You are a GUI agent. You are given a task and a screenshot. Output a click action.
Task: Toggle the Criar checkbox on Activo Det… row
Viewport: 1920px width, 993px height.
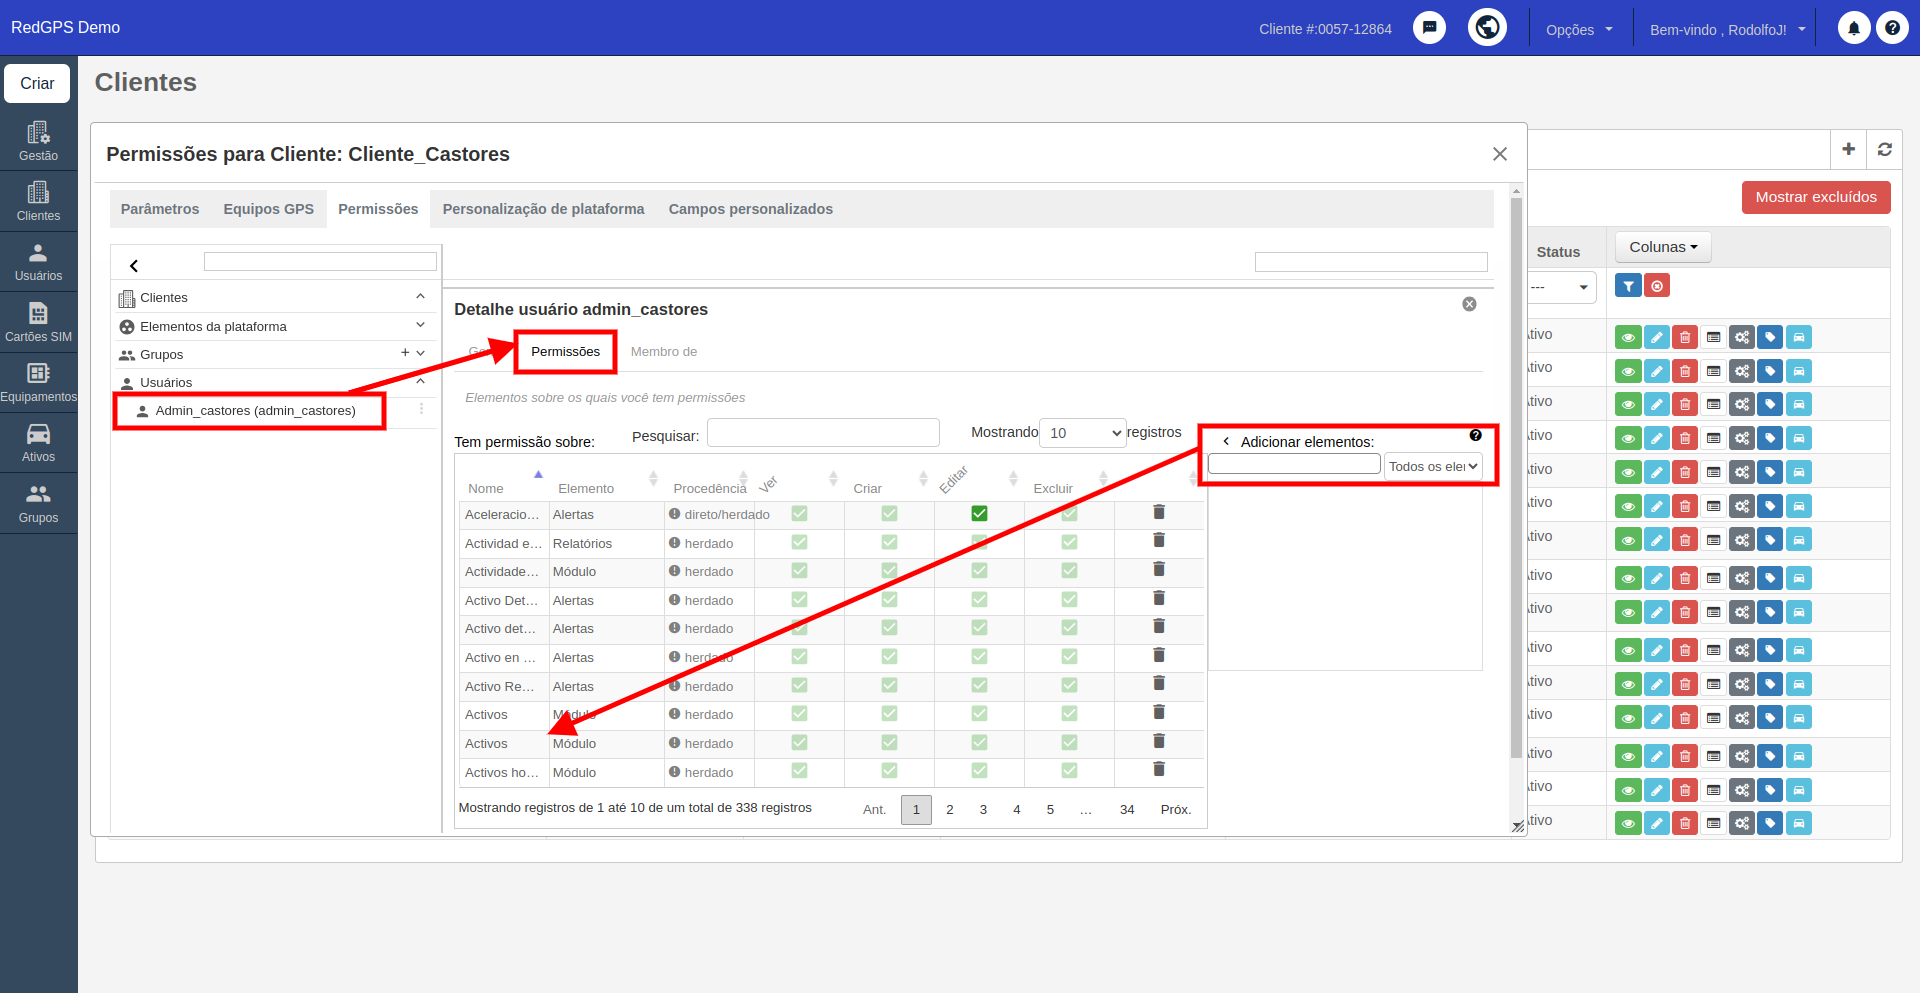[889, 599]
